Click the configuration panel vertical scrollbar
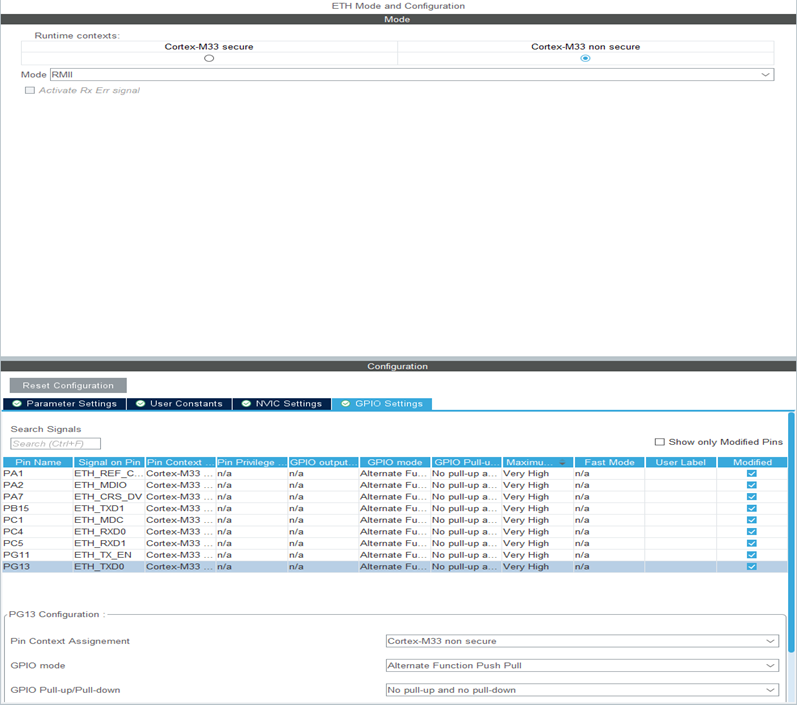 click(791, 533)
